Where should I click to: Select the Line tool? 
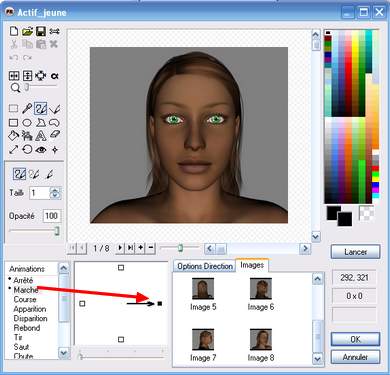pos(55,109)
